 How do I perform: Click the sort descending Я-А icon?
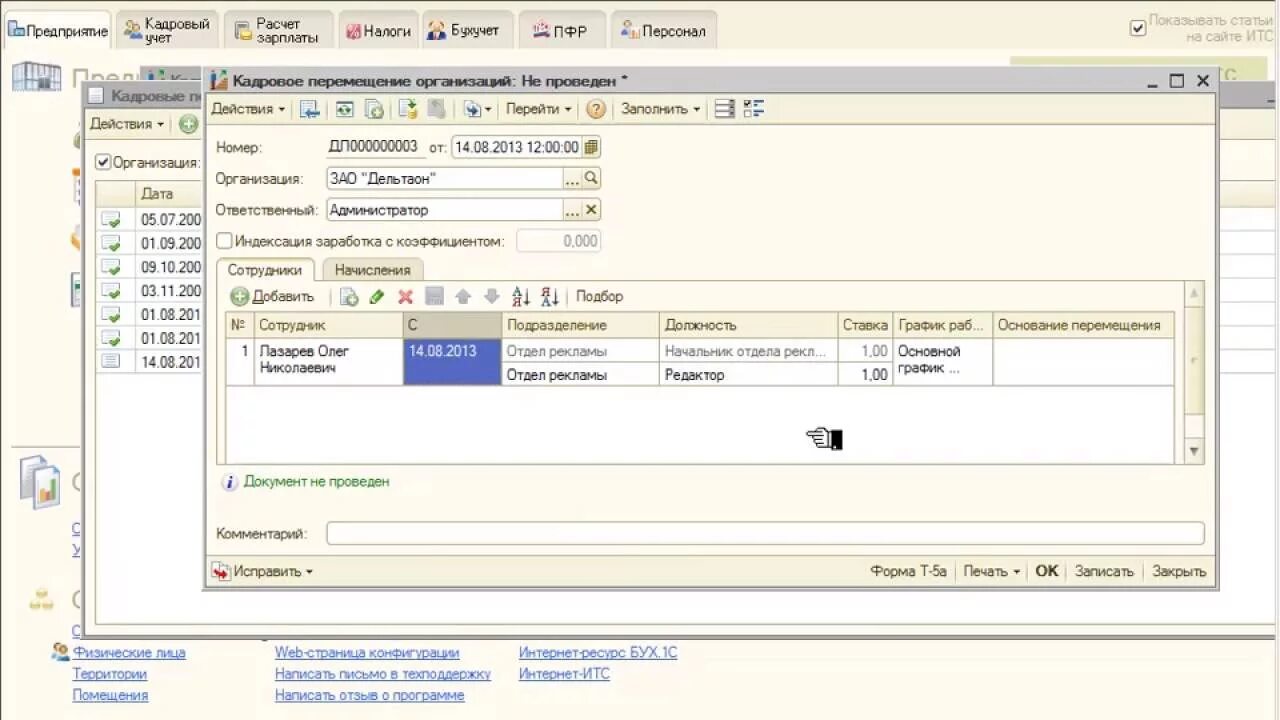(x=549, y=297)
